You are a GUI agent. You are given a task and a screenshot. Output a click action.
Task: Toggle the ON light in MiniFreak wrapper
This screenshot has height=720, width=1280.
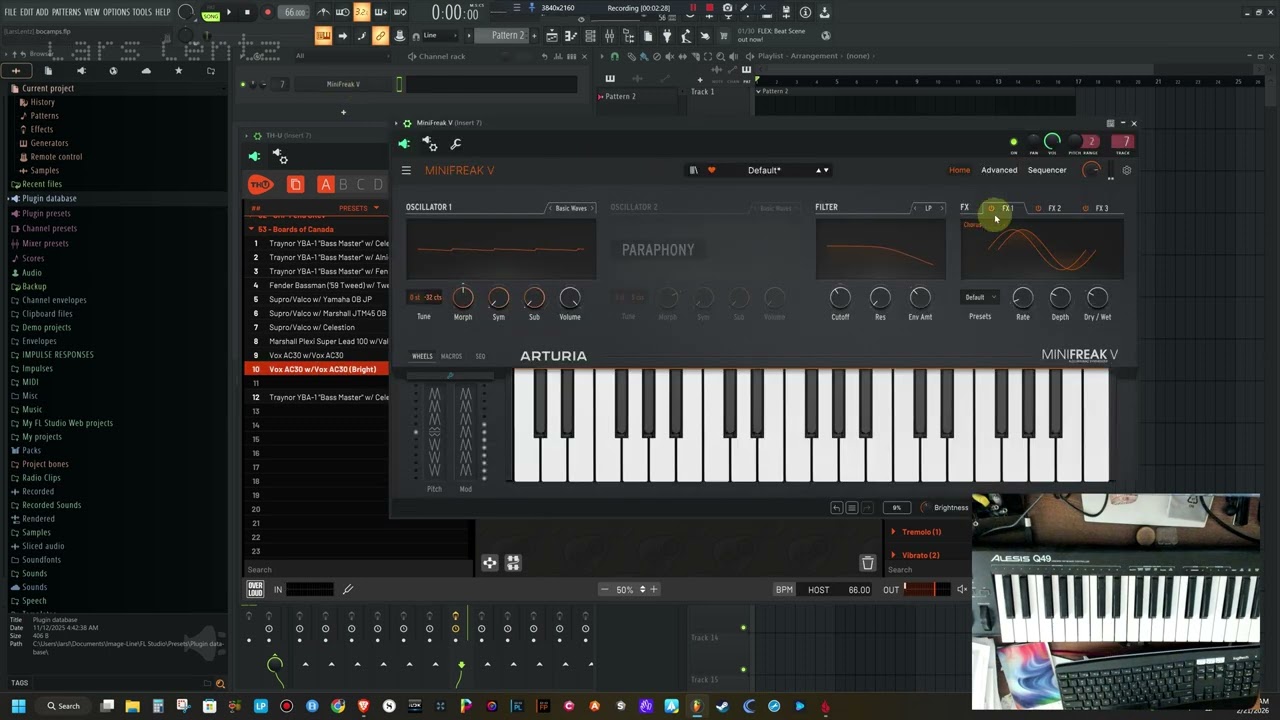click(x=1013, y=142)
